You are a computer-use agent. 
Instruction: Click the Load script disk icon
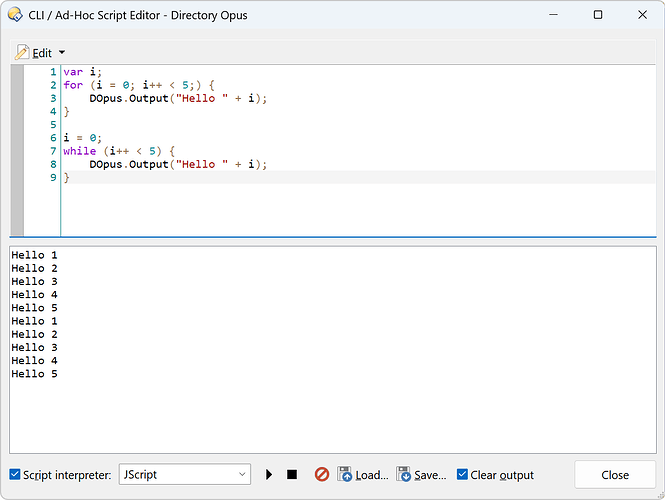345,475
